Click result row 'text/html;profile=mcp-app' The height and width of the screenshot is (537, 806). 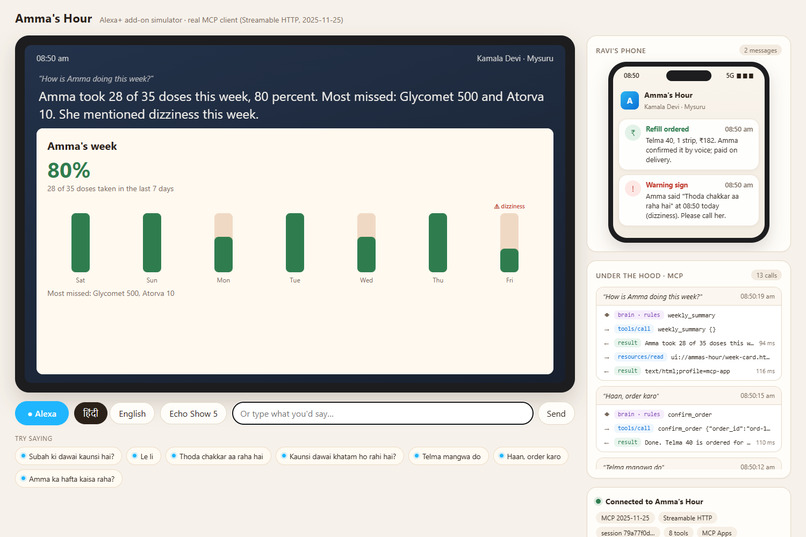pos(689,371)
